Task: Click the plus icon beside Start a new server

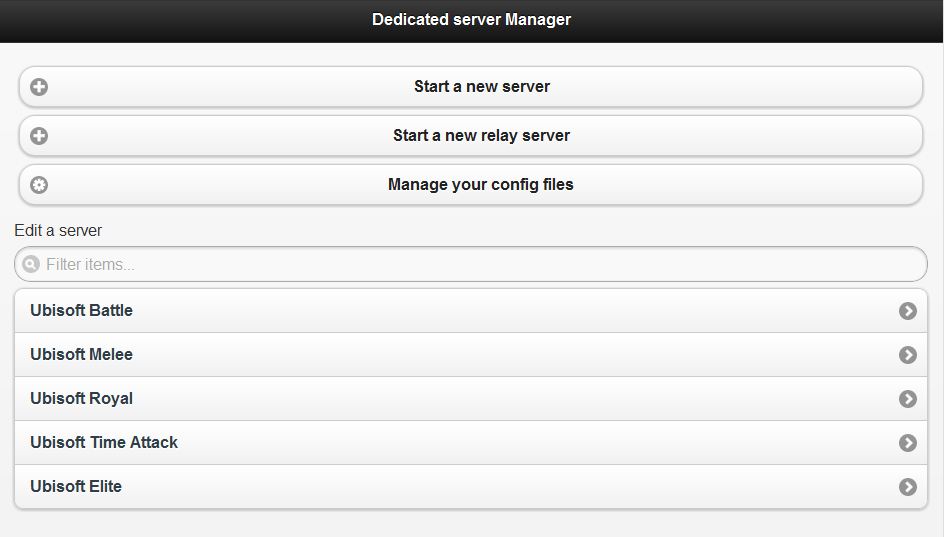Action: point(39,87)
